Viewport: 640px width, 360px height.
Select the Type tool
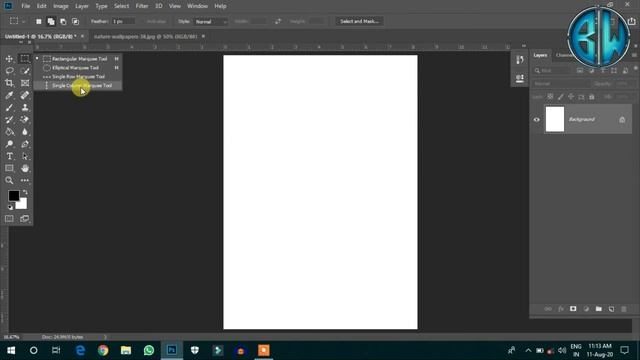[x=9, y=156]
